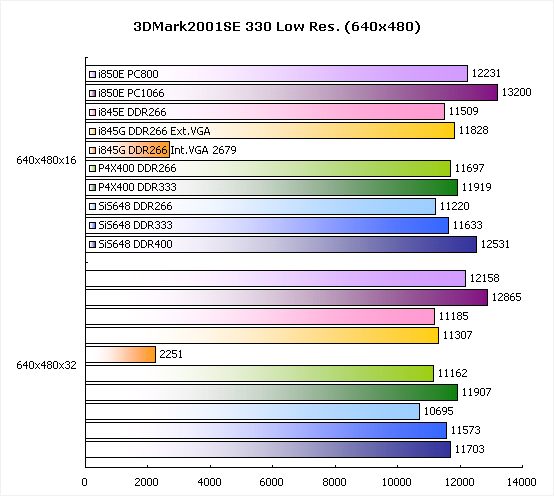Click the i850E PC800 legend color swatch

click(x=93, y=75)
